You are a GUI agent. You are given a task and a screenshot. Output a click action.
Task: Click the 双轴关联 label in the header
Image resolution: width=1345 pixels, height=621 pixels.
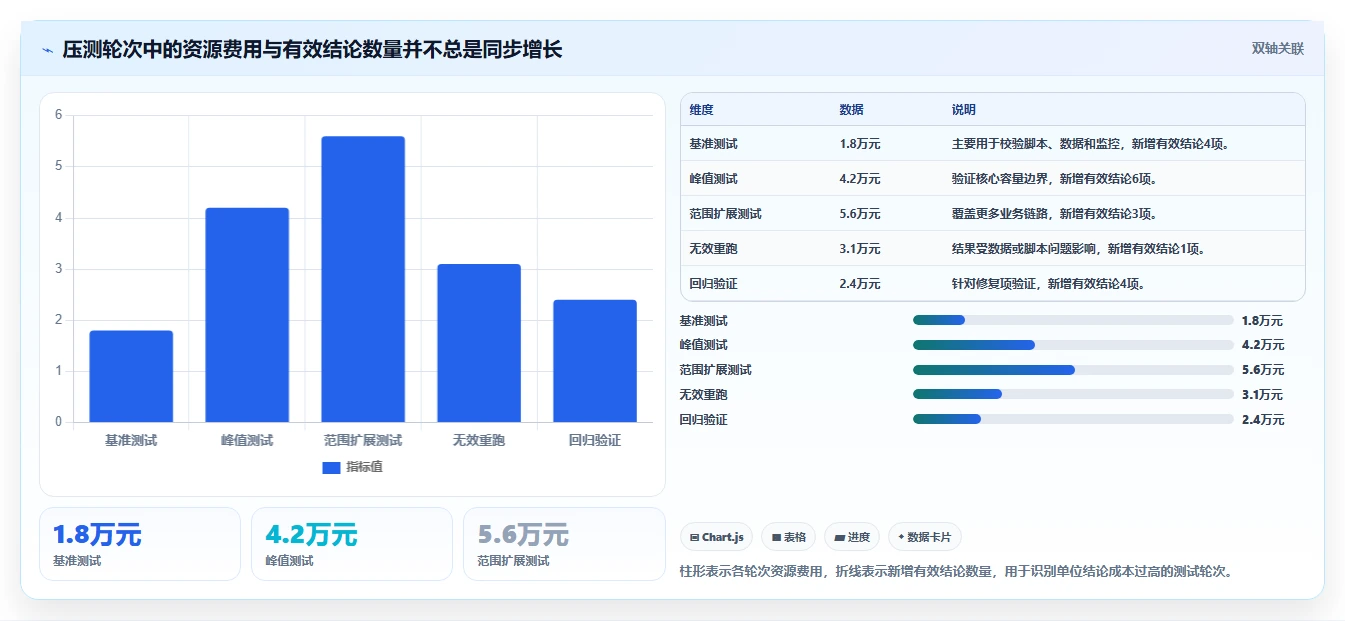click(x=1277, y=49)
